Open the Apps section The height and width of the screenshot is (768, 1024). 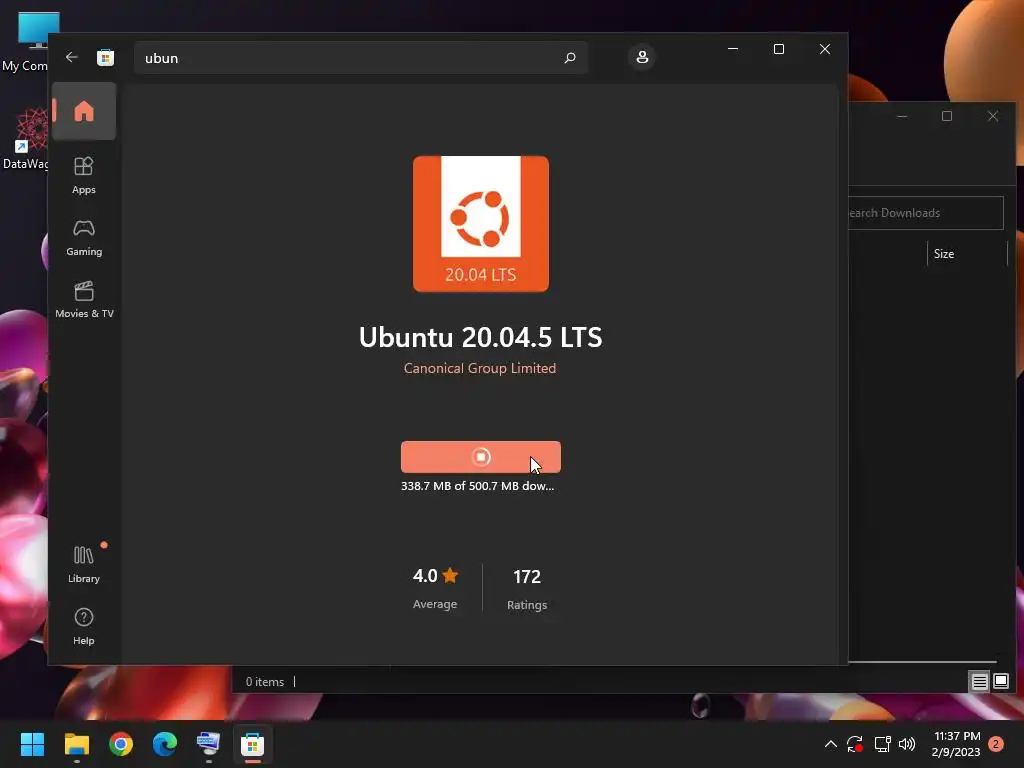click(84, 175)
